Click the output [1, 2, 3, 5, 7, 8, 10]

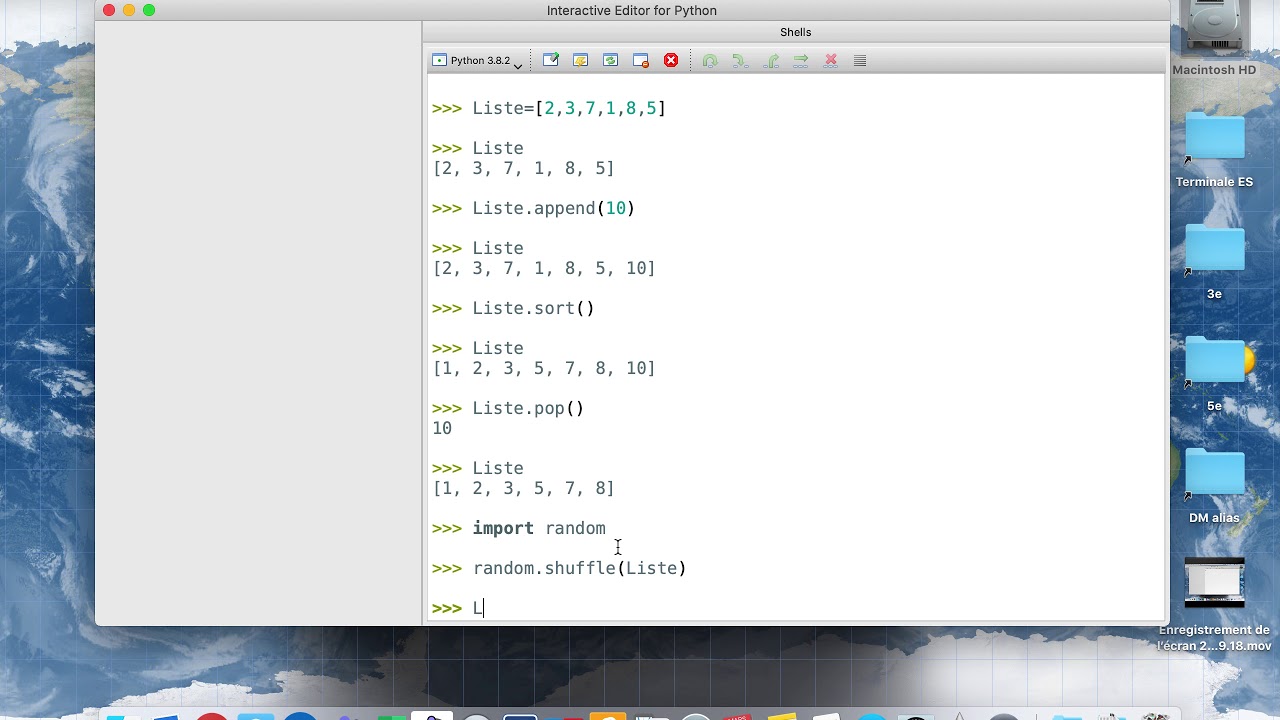[544, 368]
